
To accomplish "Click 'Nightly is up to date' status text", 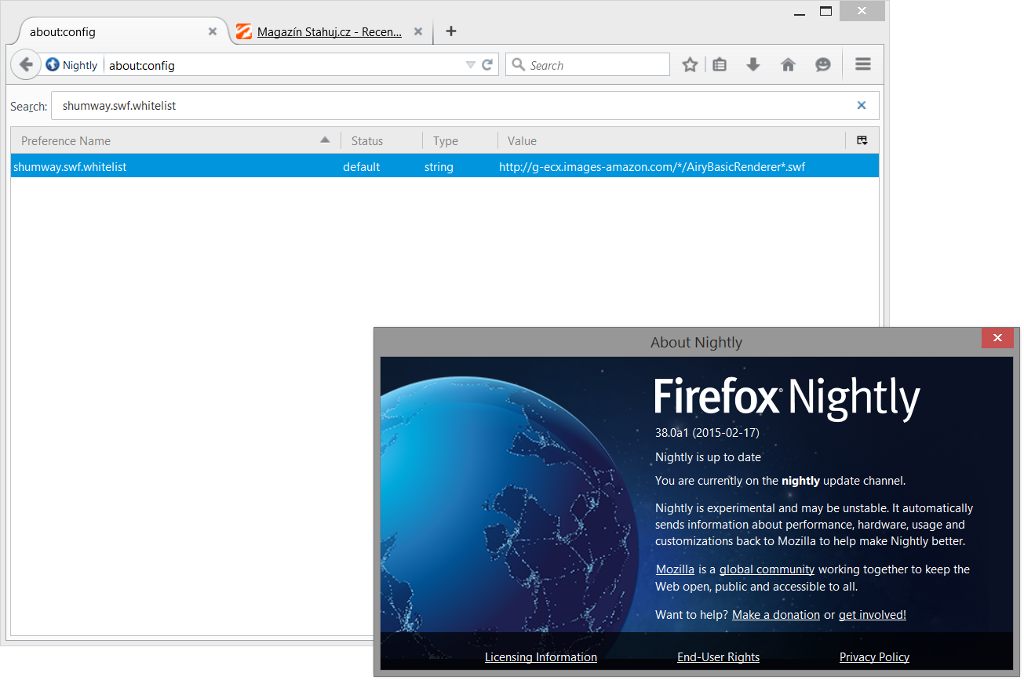I will (x=708, y=457).
